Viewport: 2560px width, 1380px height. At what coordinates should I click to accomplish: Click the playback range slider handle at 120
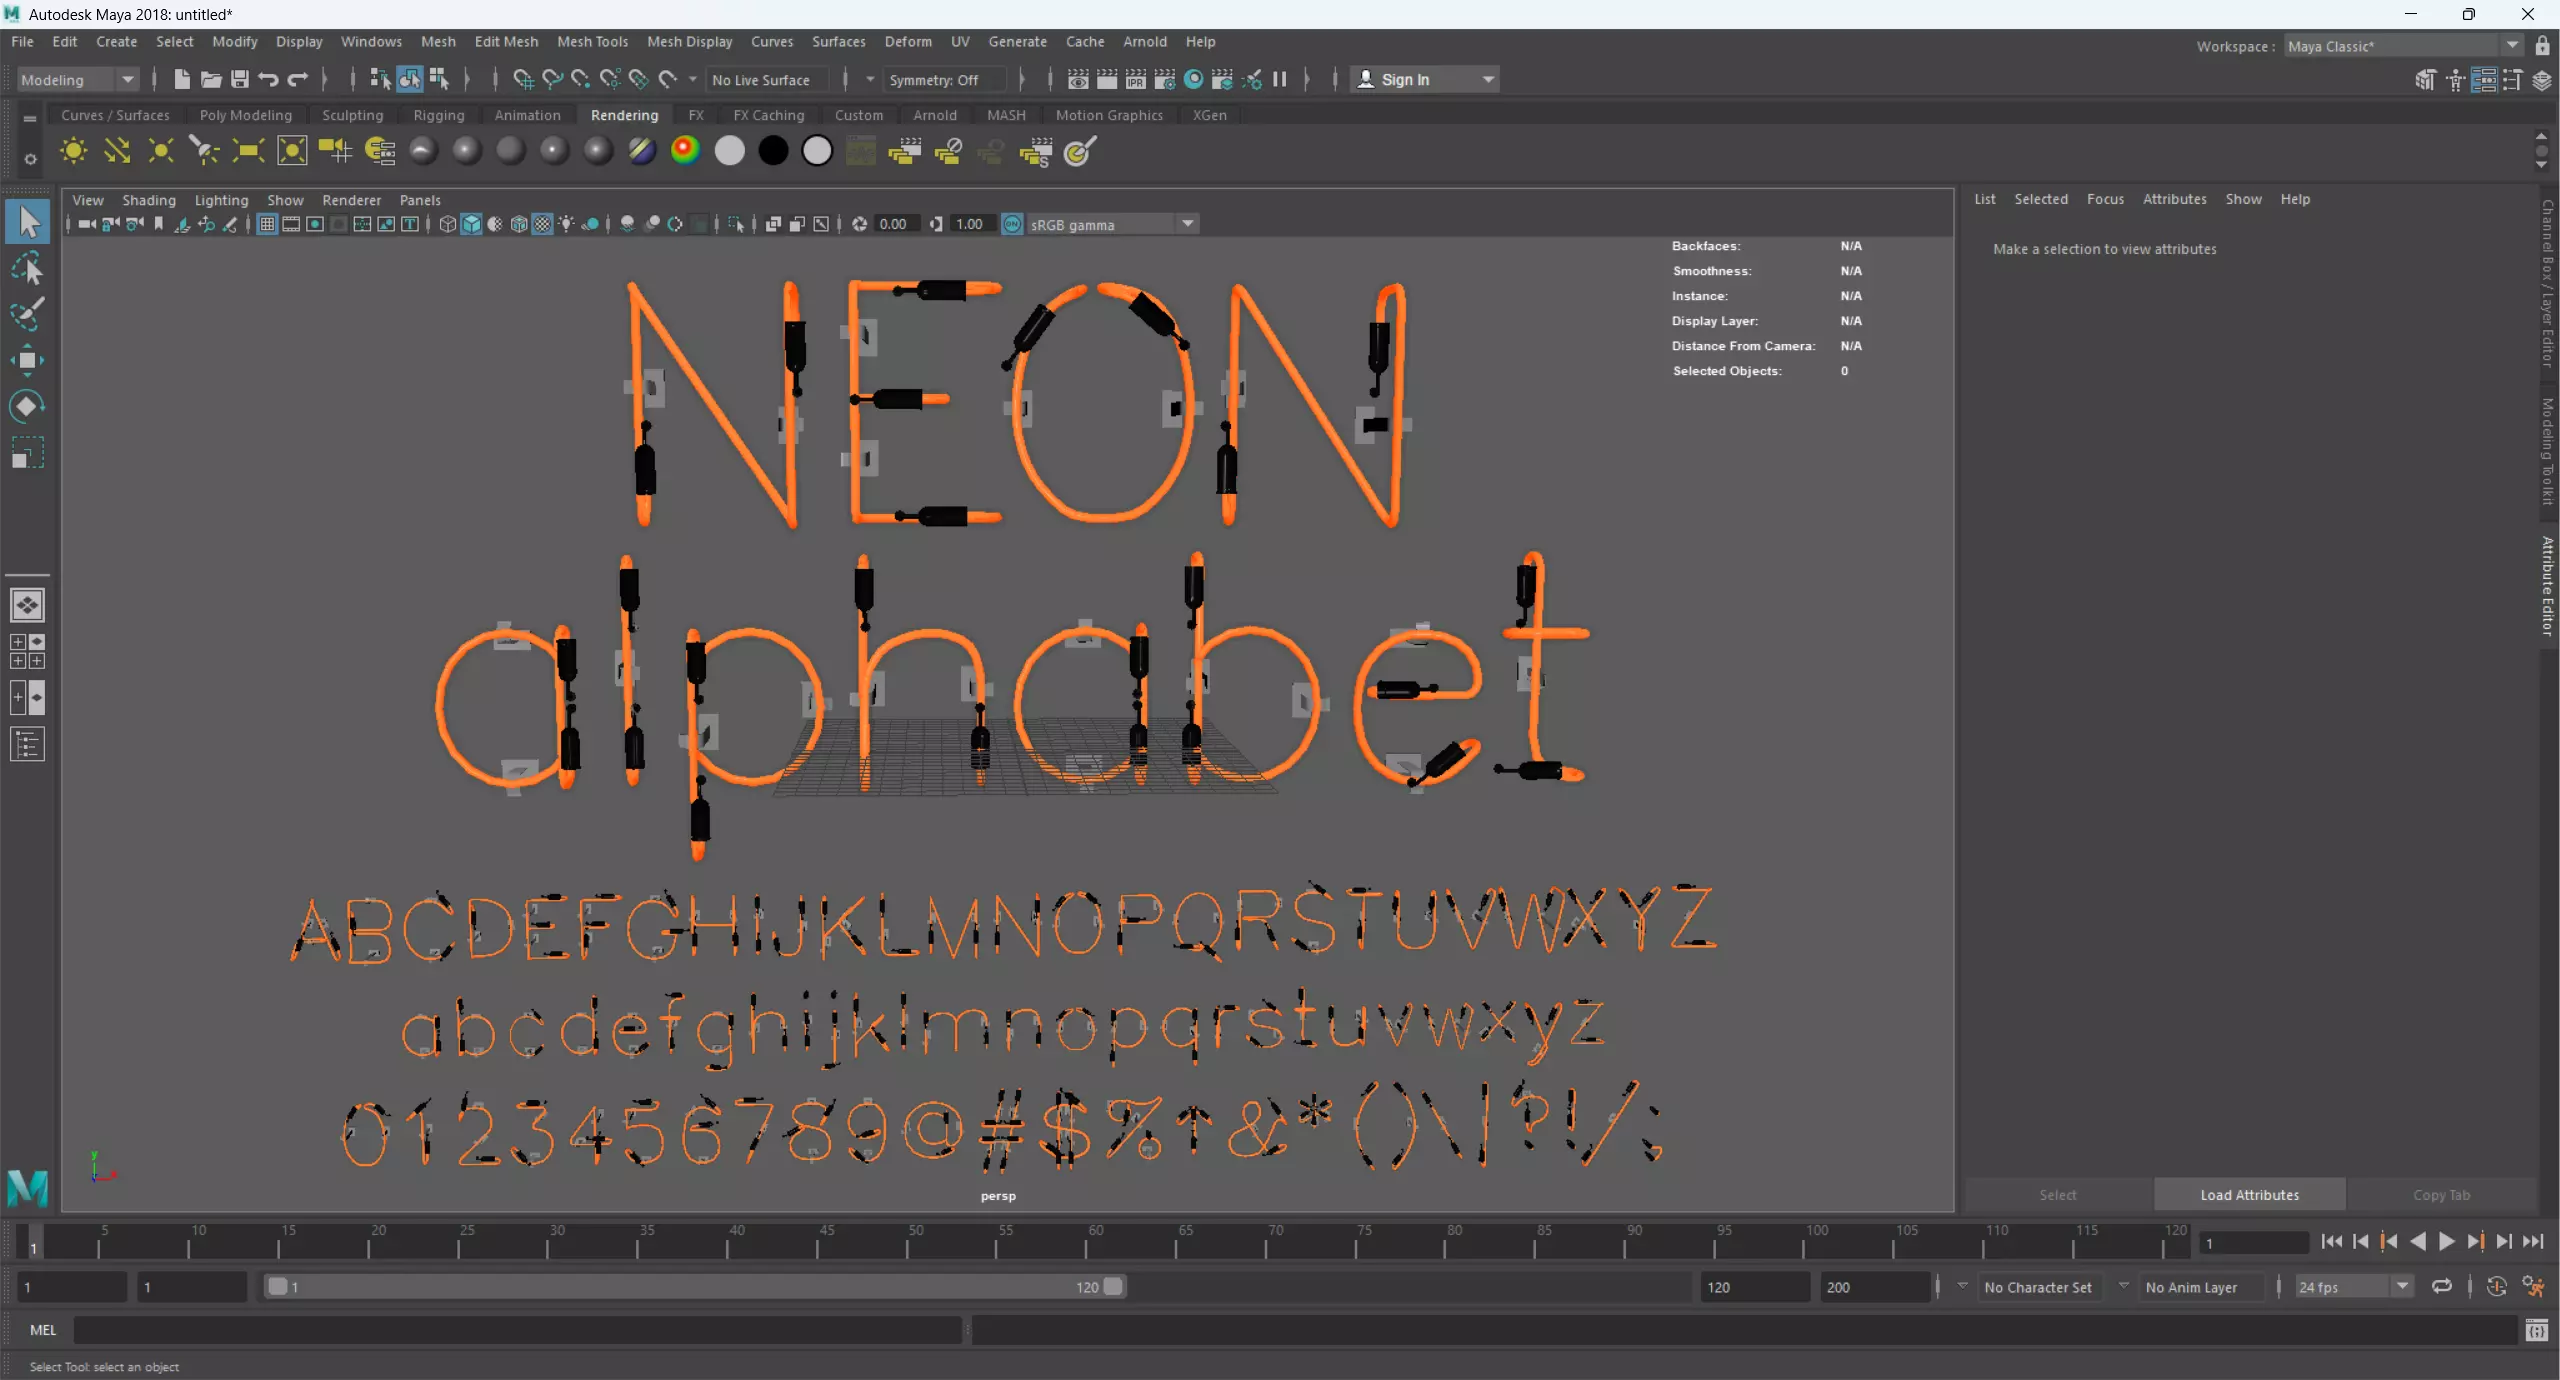coord(1112,1287)
